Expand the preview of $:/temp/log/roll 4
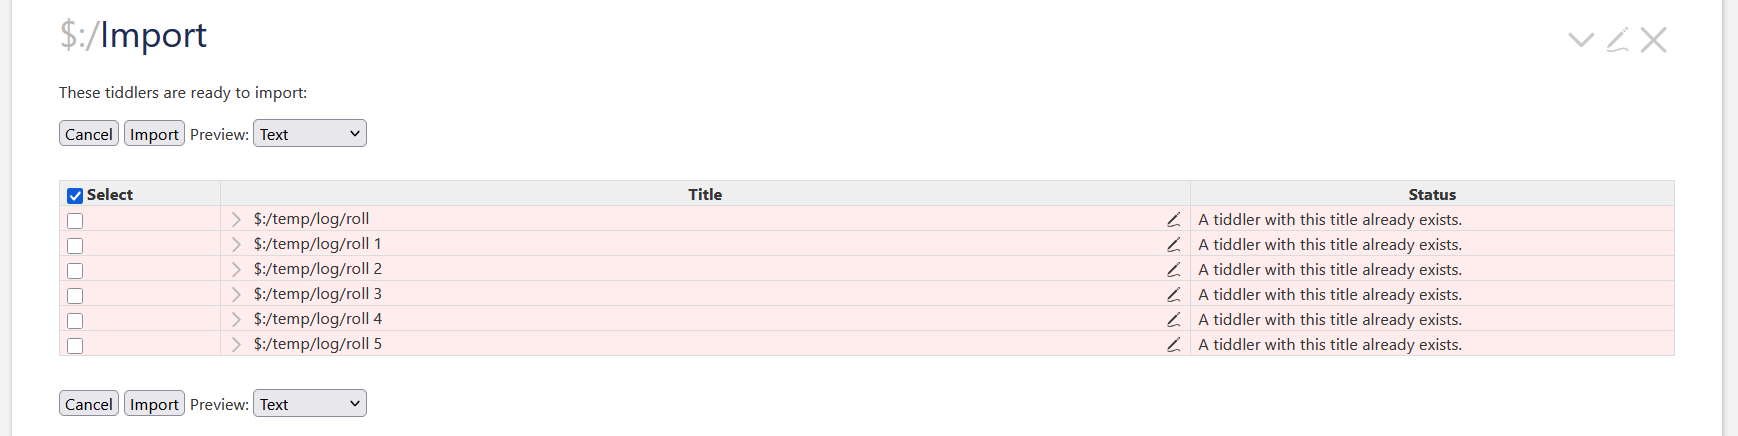 (x=236, y=319)
